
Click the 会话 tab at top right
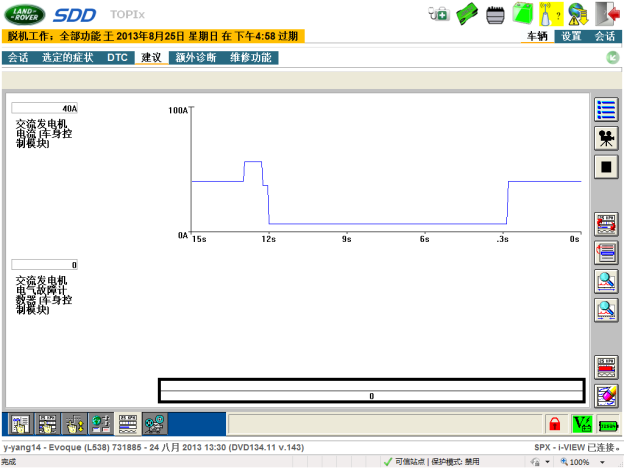pos(605,36)
